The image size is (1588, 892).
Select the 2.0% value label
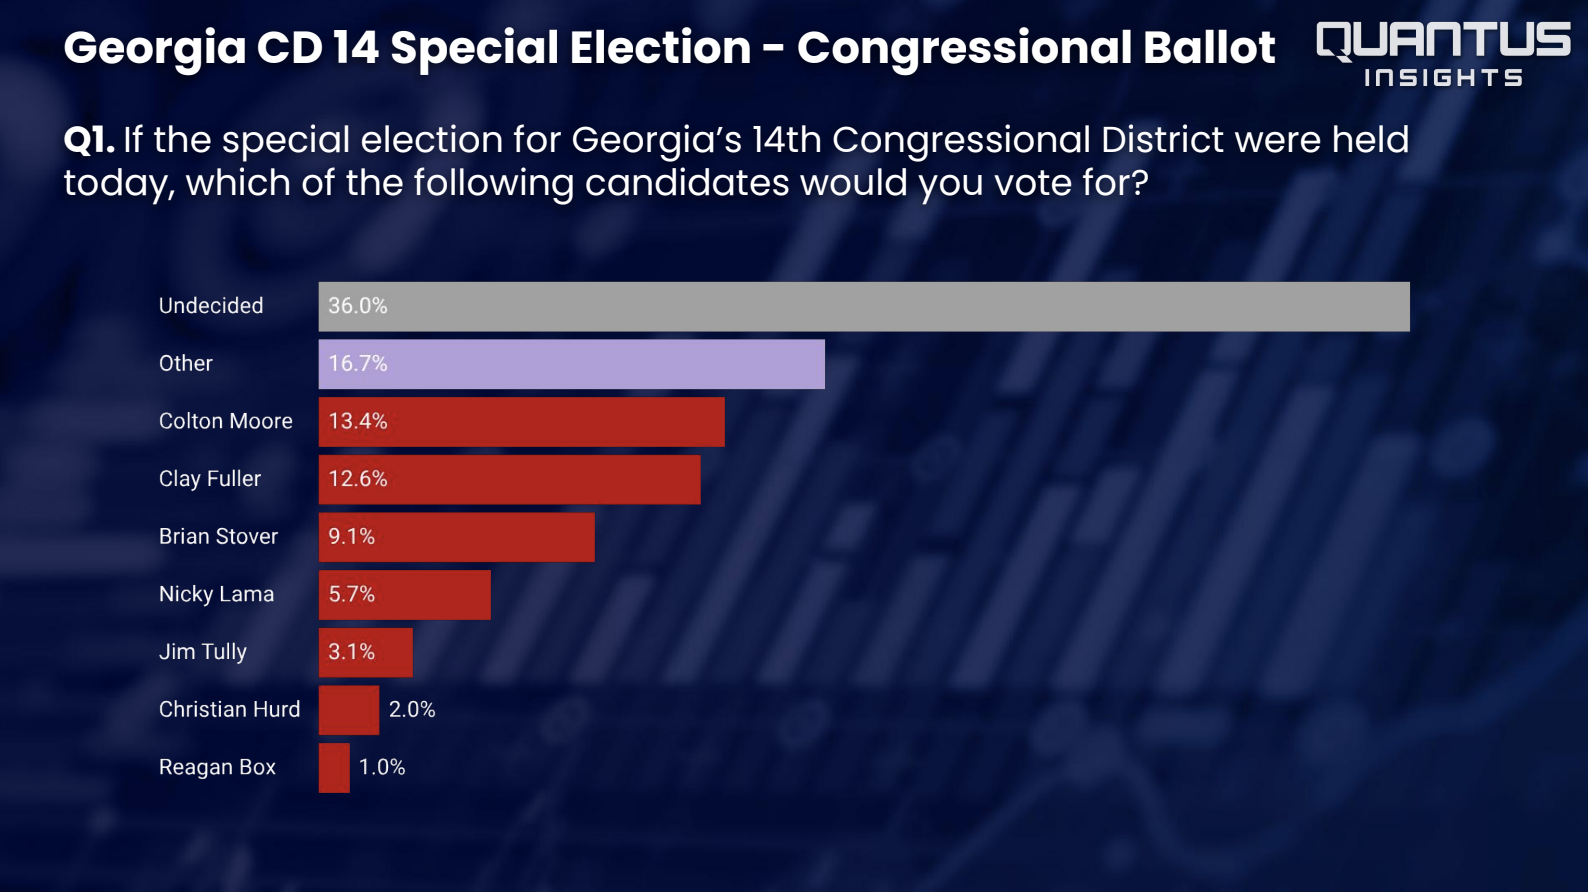pyautogui.click(x=412, y=709)
